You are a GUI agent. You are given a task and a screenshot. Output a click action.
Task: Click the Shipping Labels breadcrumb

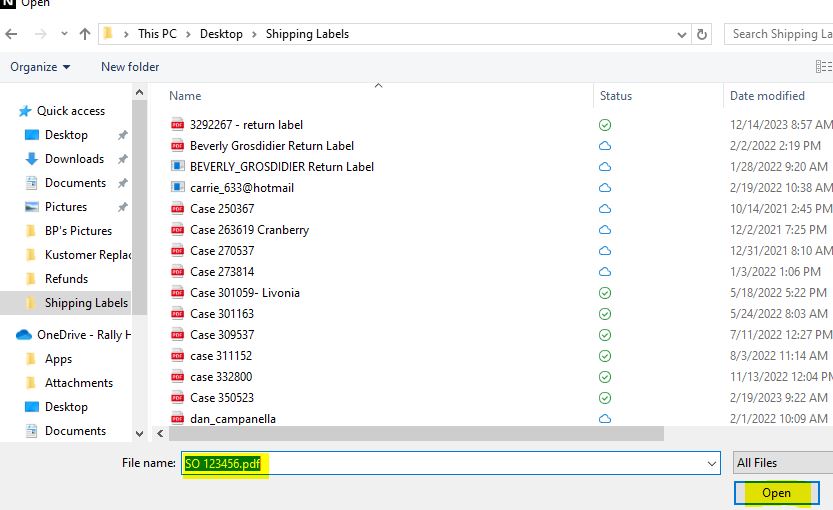307,34
